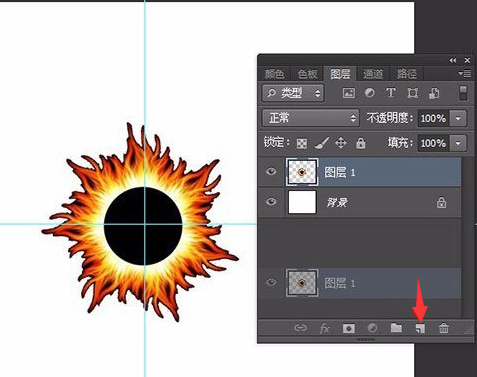Screen dimensions: 477x377
Task: Switch to the 路径 tab
Action: click(x=406, y=74)
